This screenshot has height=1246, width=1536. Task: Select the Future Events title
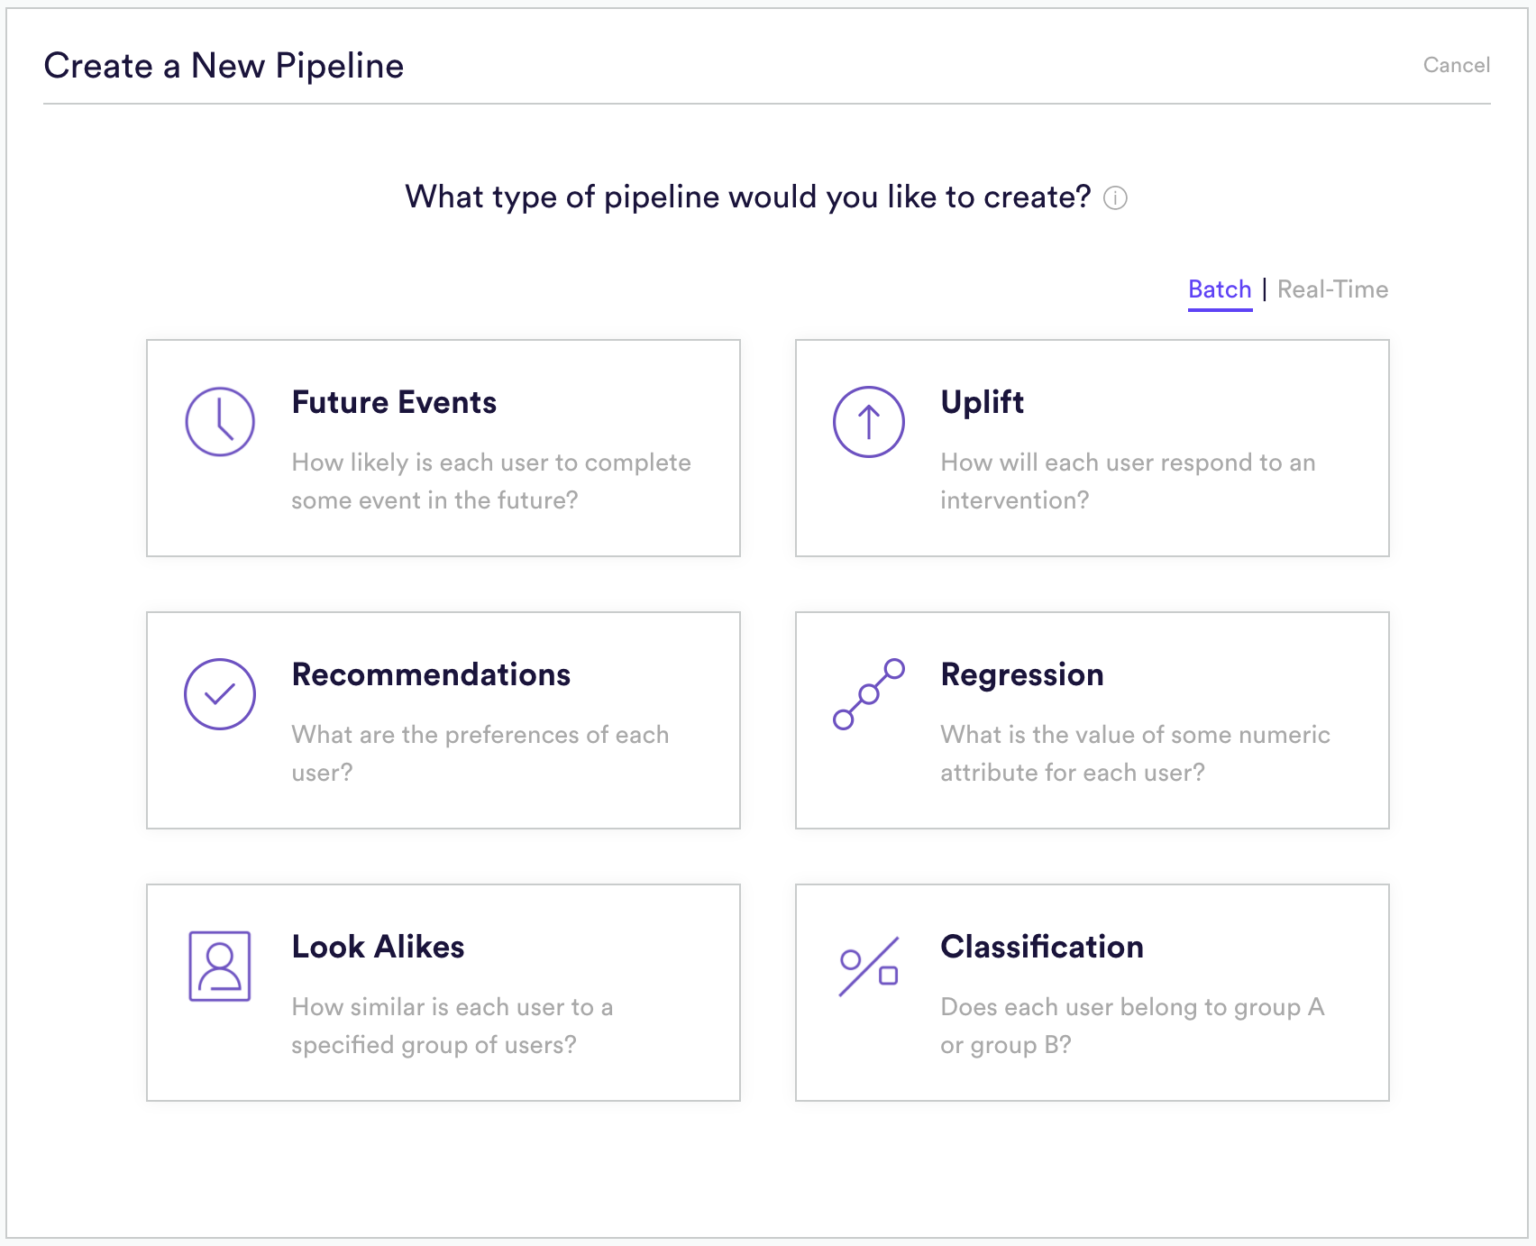point(394,402)
